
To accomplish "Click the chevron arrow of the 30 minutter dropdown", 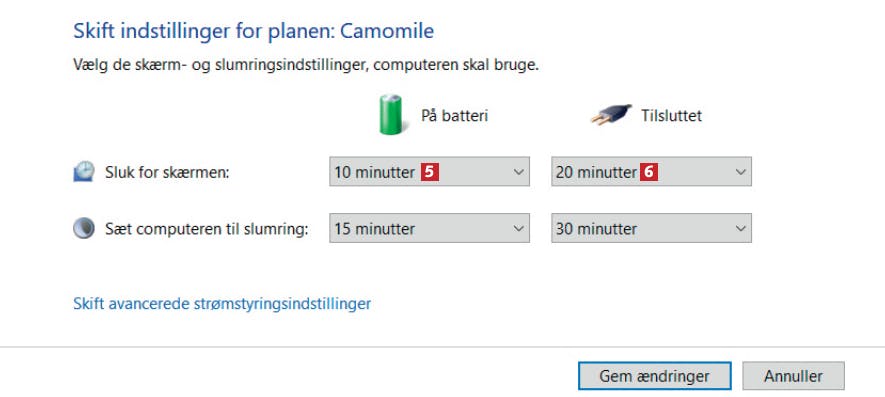I will pyautogui.click(x=741, y=229).
